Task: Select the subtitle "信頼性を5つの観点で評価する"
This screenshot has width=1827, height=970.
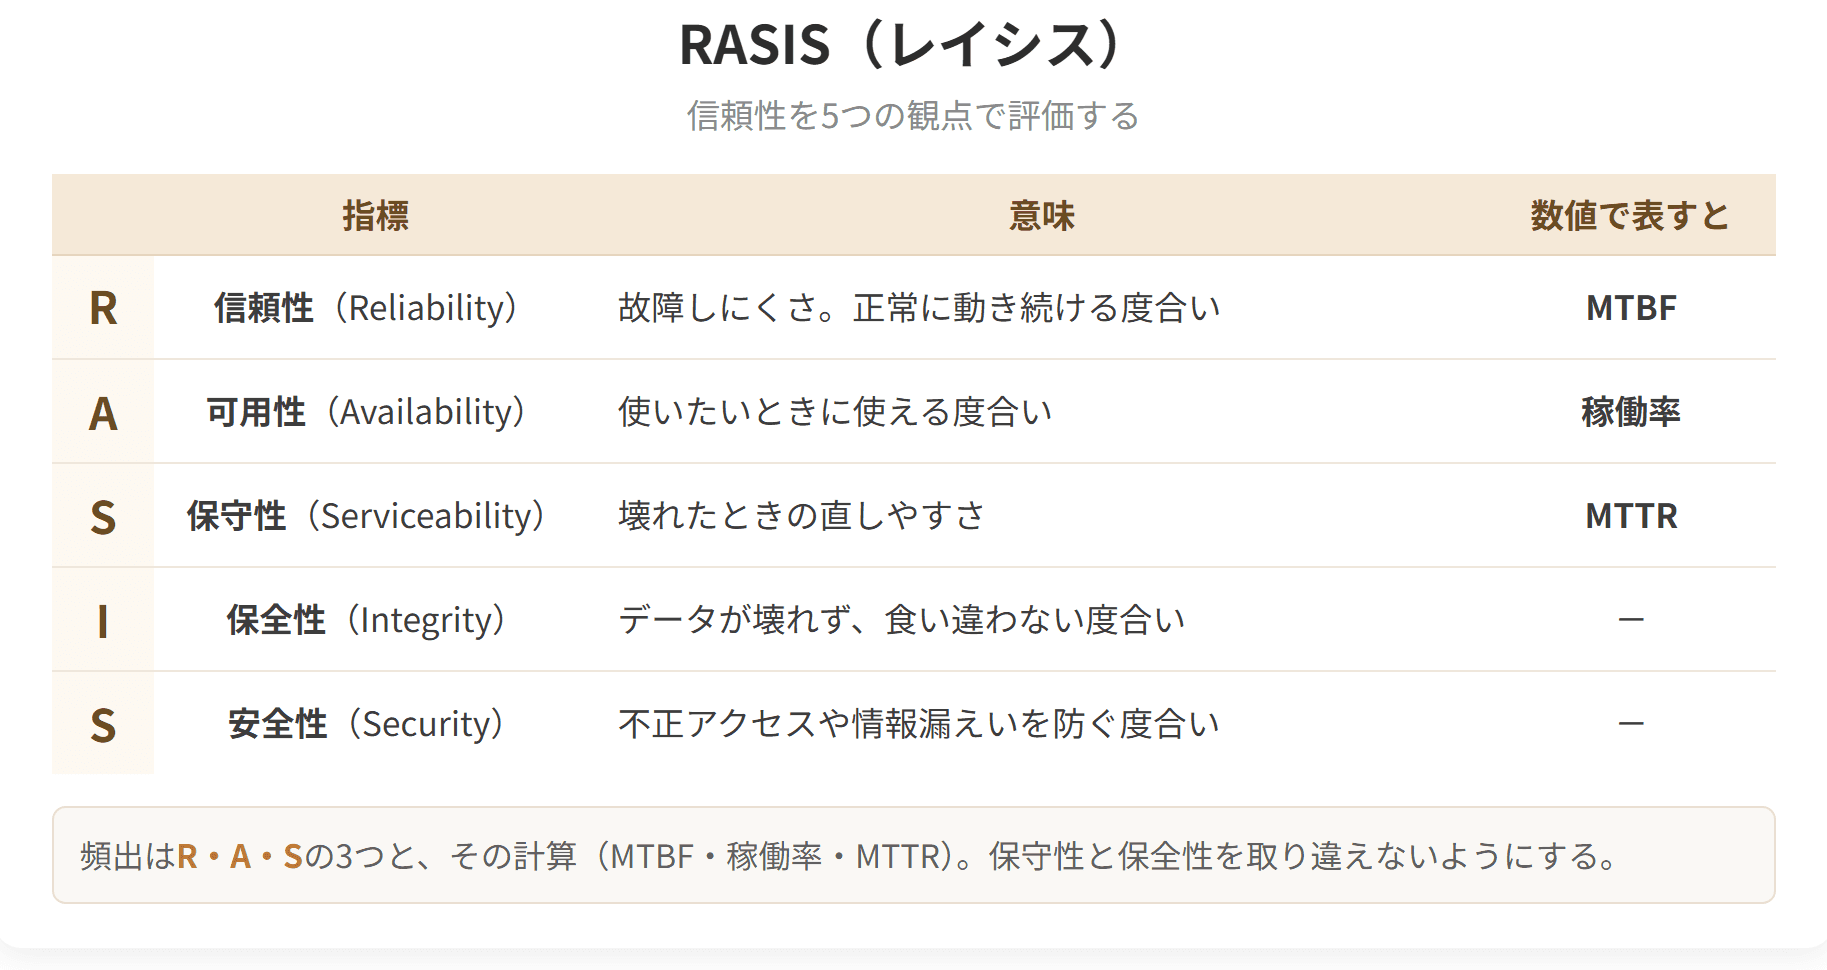Action: [x=913, y=116]
